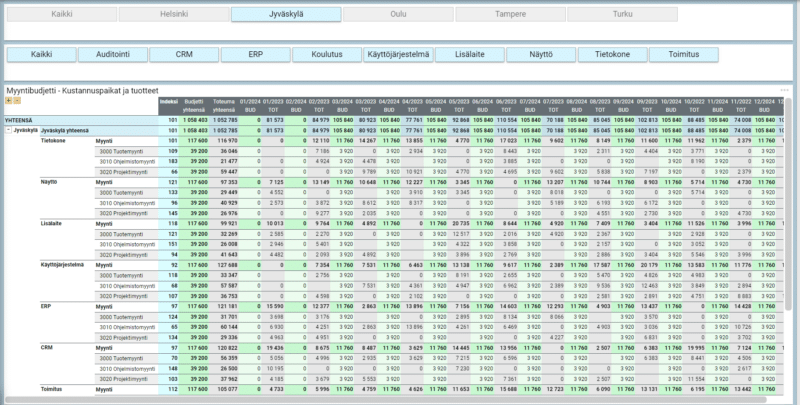Screen dimensions: 800x405
Task: Select Kaikki in the city filter row
Action: pos(60,15)
